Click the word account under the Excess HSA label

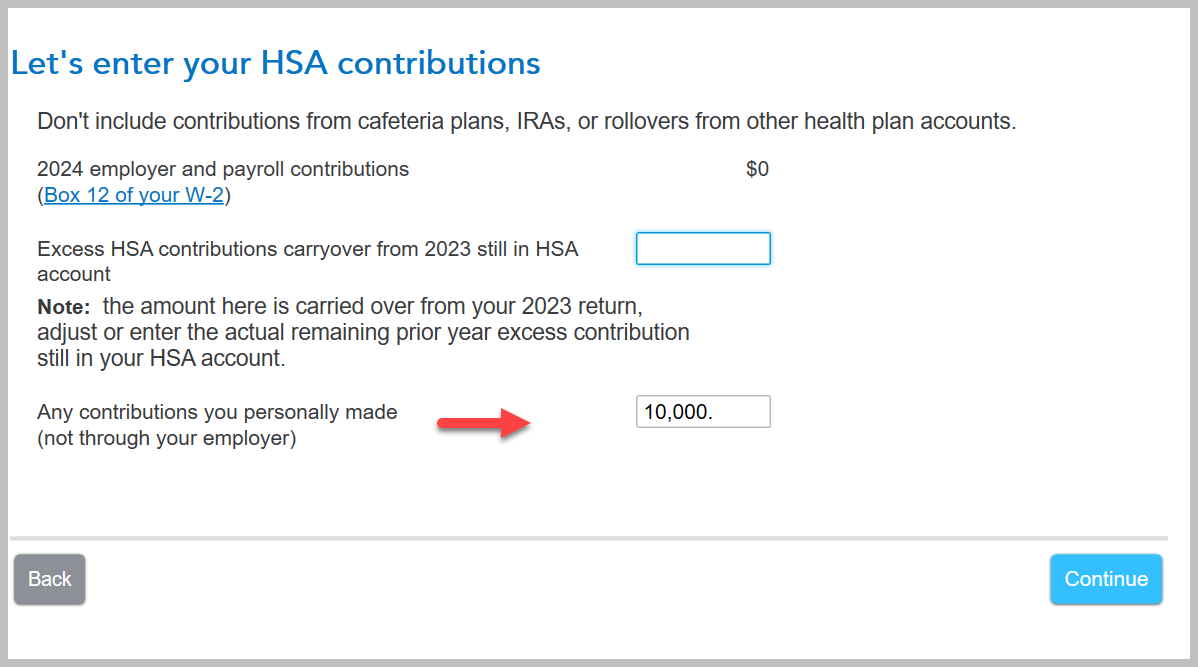tap(74, 274)
